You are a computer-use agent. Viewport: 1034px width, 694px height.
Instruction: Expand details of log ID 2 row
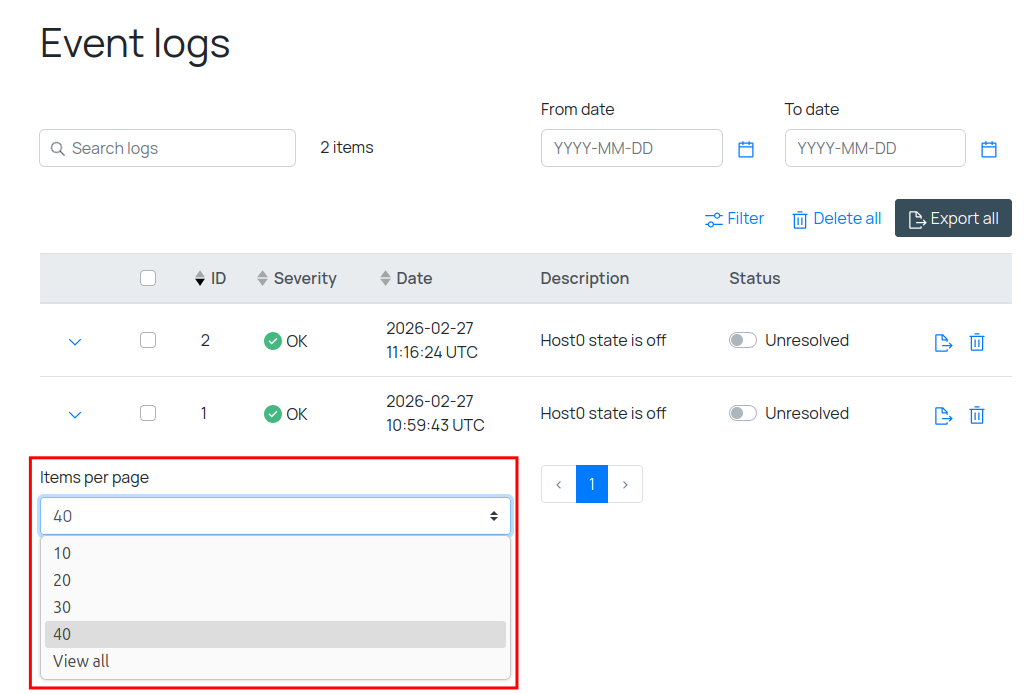[74, 342]
